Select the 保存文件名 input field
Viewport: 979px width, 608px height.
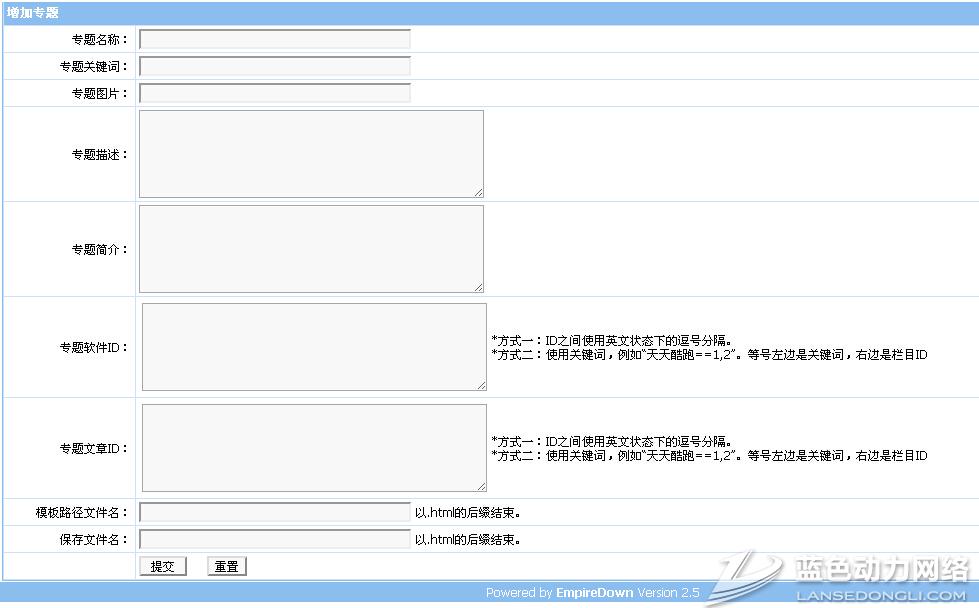coord(274,540)
